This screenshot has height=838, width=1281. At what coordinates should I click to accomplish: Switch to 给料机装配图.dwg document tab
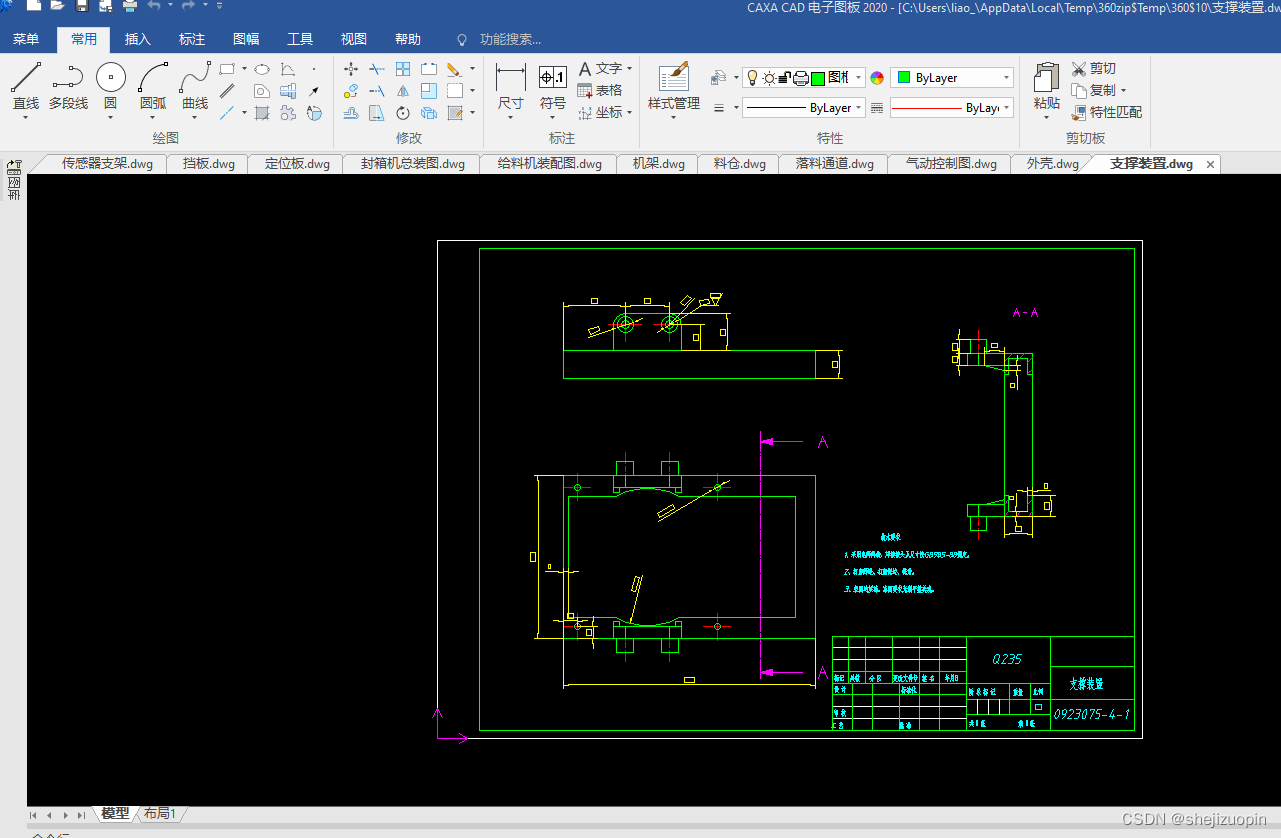click(549, 164)
